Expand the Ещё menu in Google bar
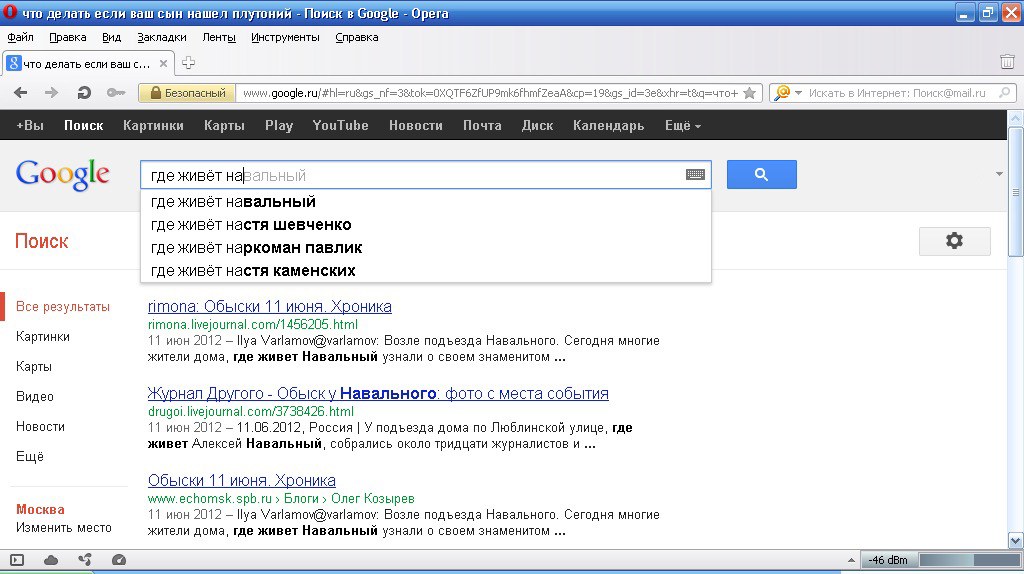 [682, 125]
